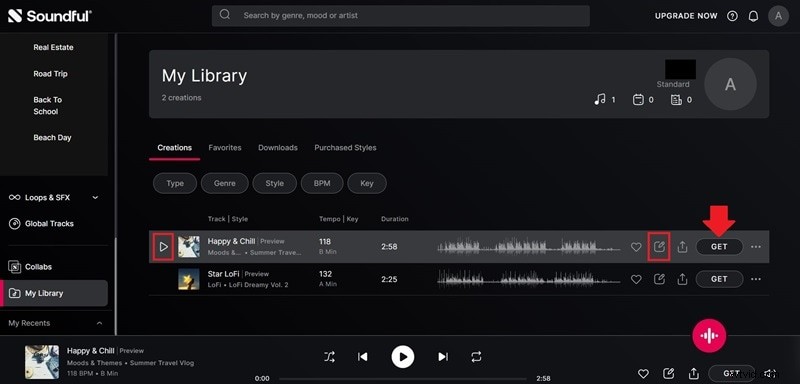The width and height of the screenshot is (800, 384).
Task: Favorite the current track in player bar
Action: 644,373
